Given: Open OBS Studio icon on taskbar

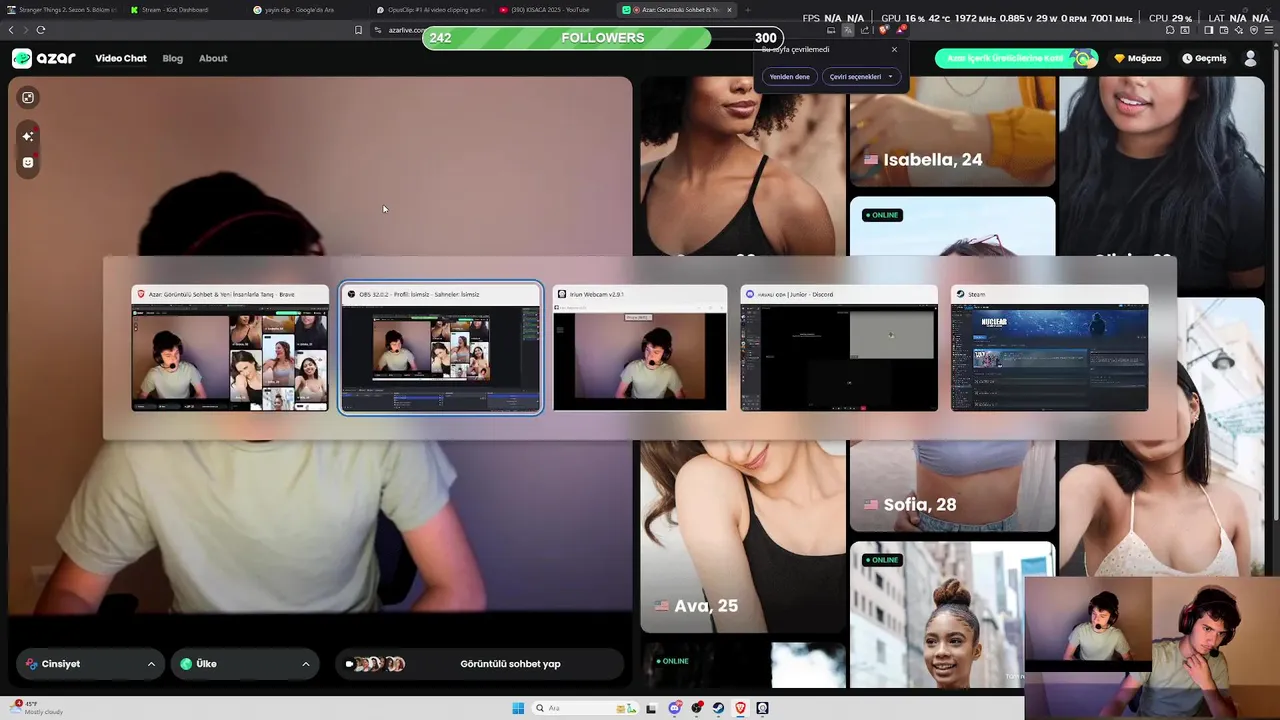Looking at the screenshot, I should tap(697, 708).
